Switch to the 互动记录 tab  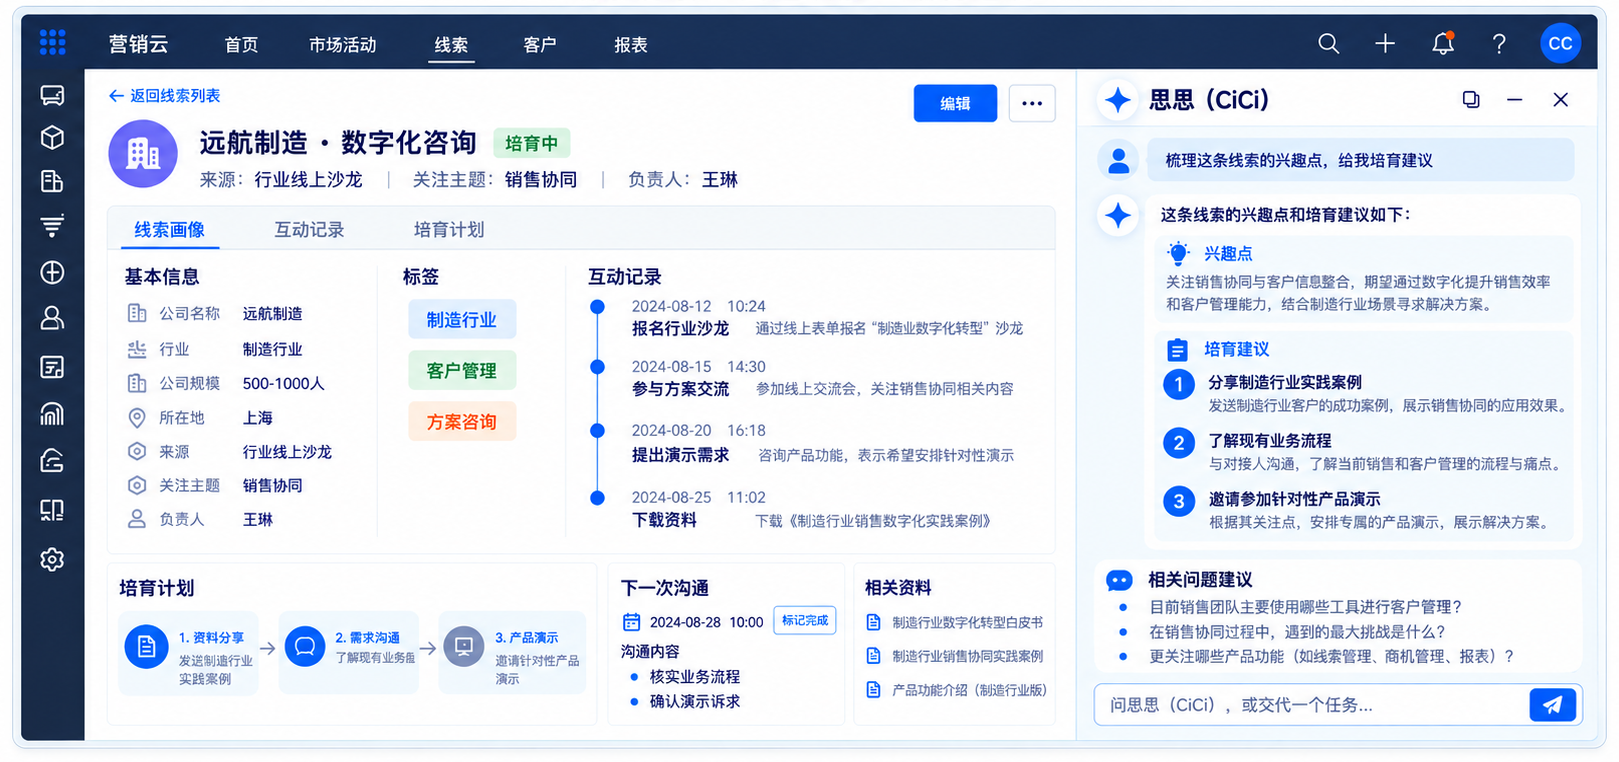(x=310, y=230)
